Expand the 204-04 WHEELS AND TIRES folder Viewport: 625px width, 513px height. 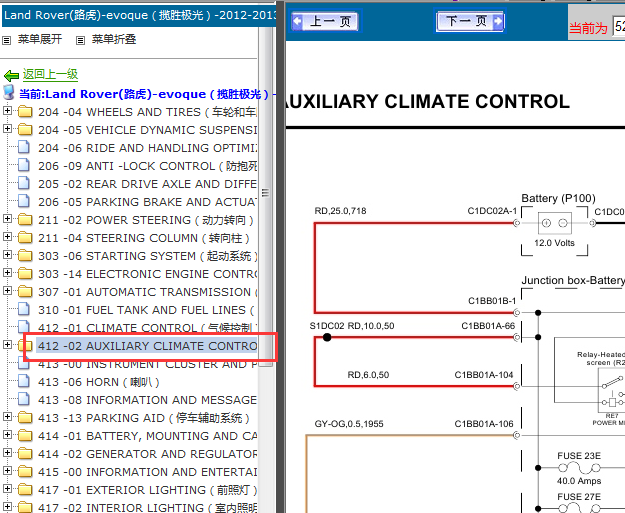(7, 110)
